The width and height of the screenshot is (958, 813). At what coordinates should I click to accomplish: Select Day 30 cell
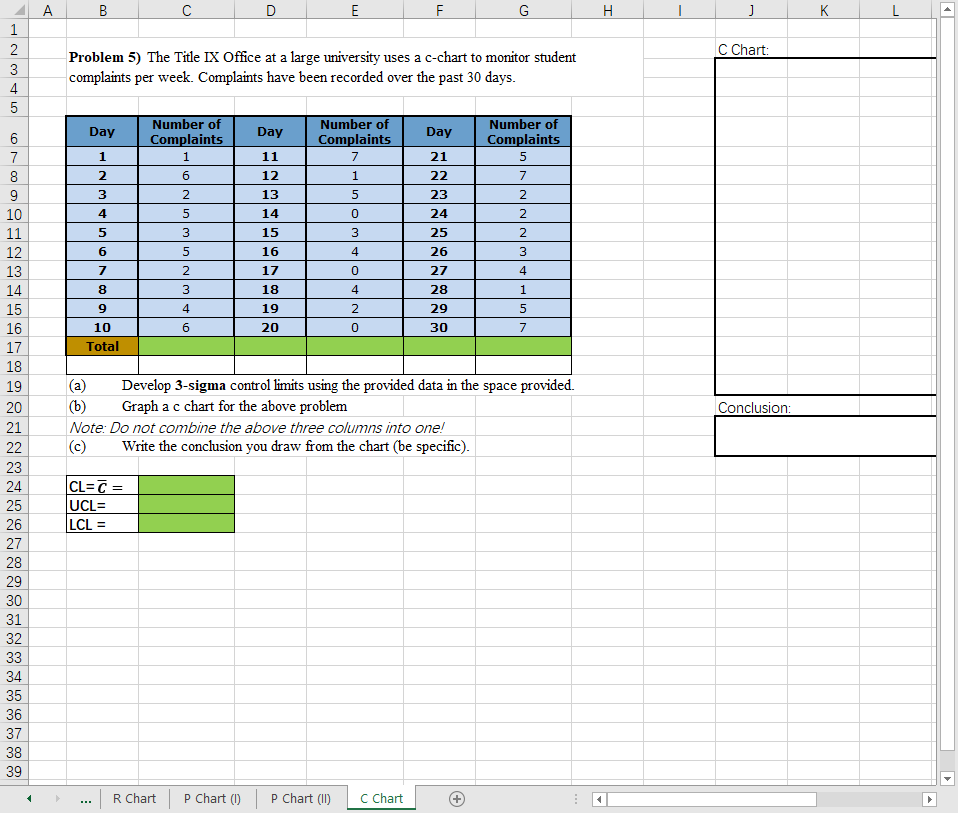coord(439,327)
